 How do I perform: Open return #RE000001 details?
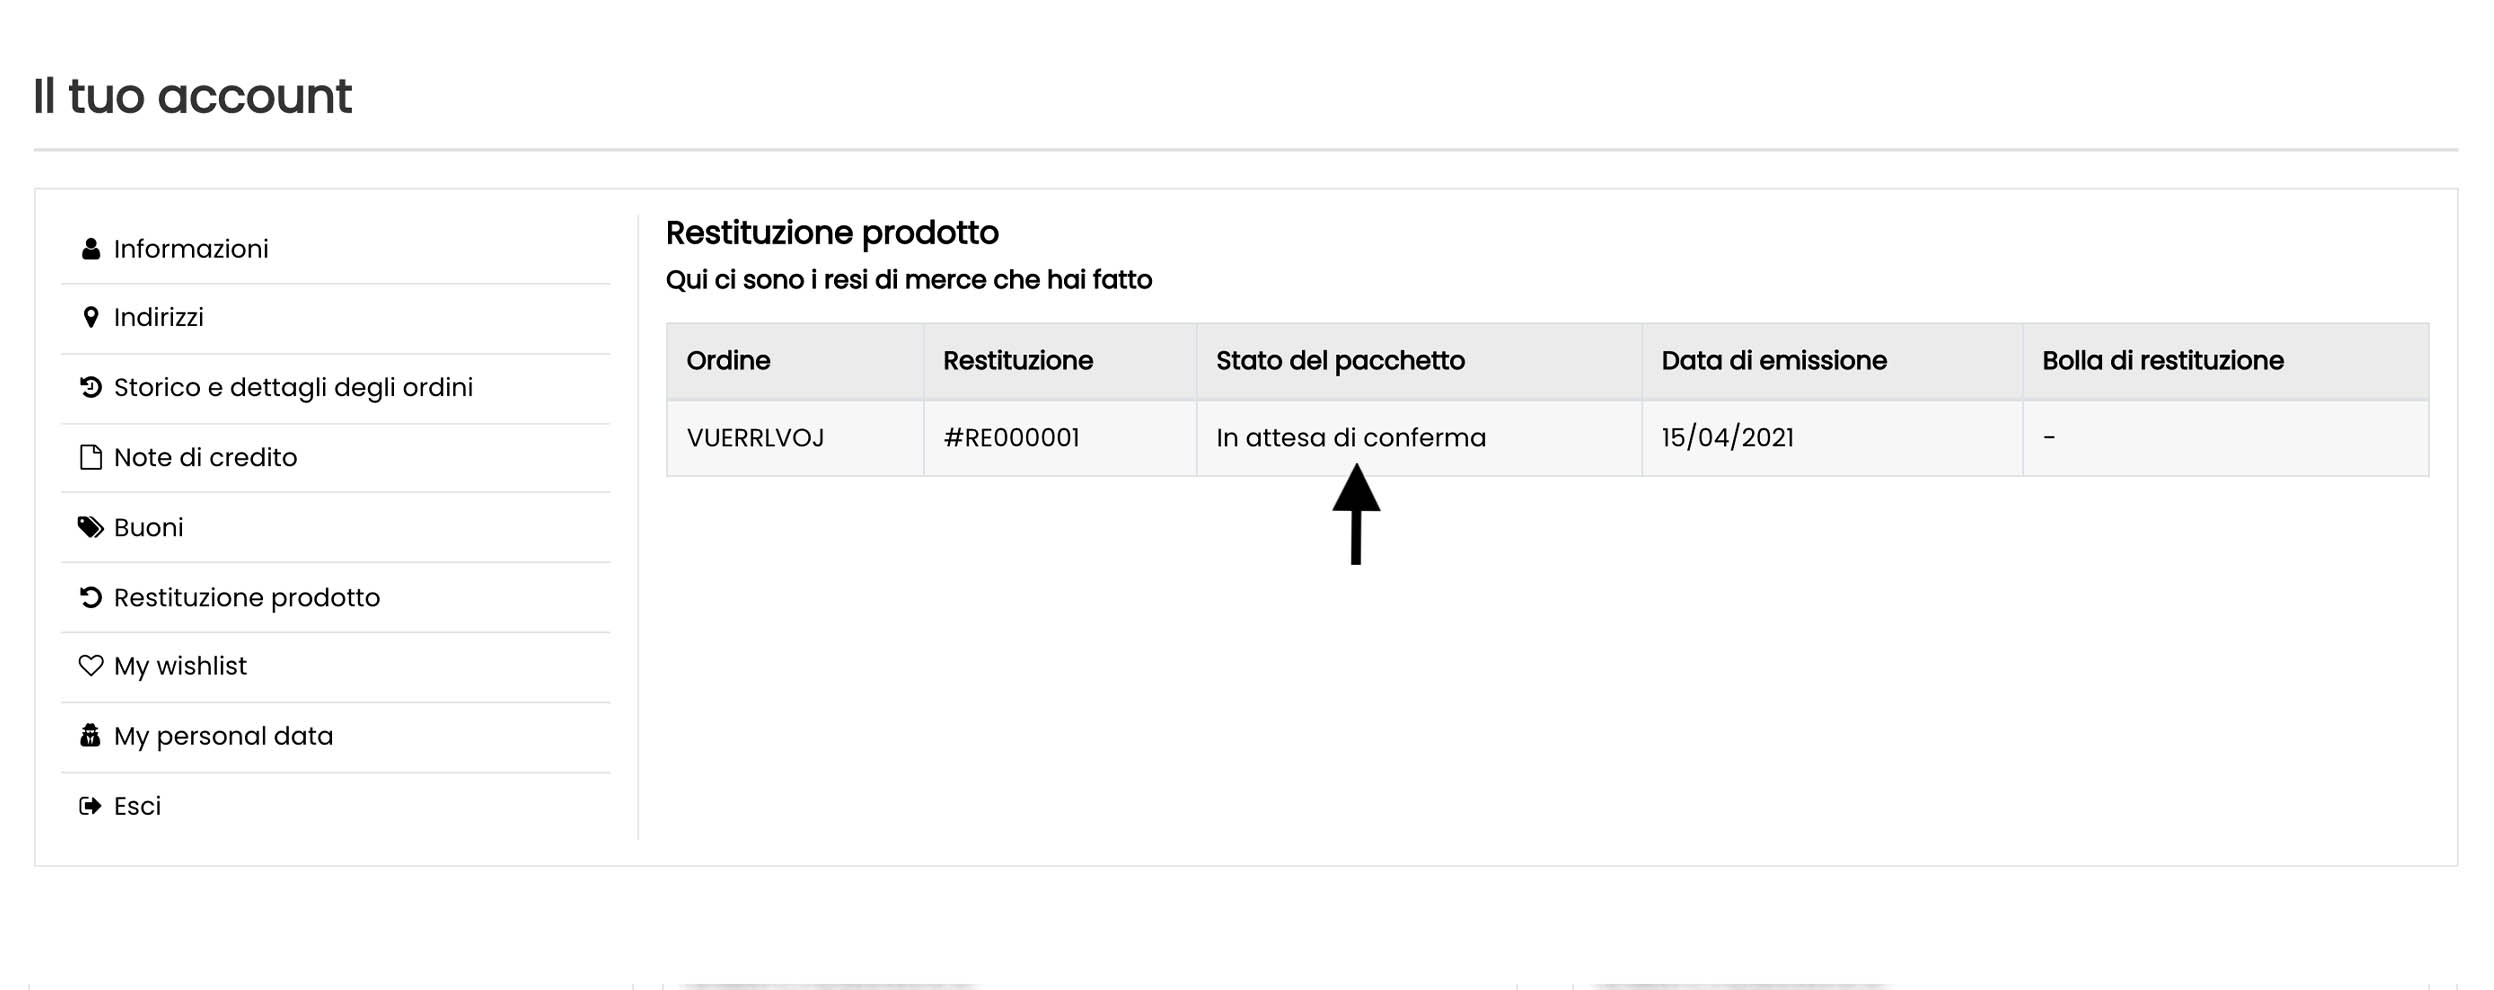click(x=1011, y=438)
